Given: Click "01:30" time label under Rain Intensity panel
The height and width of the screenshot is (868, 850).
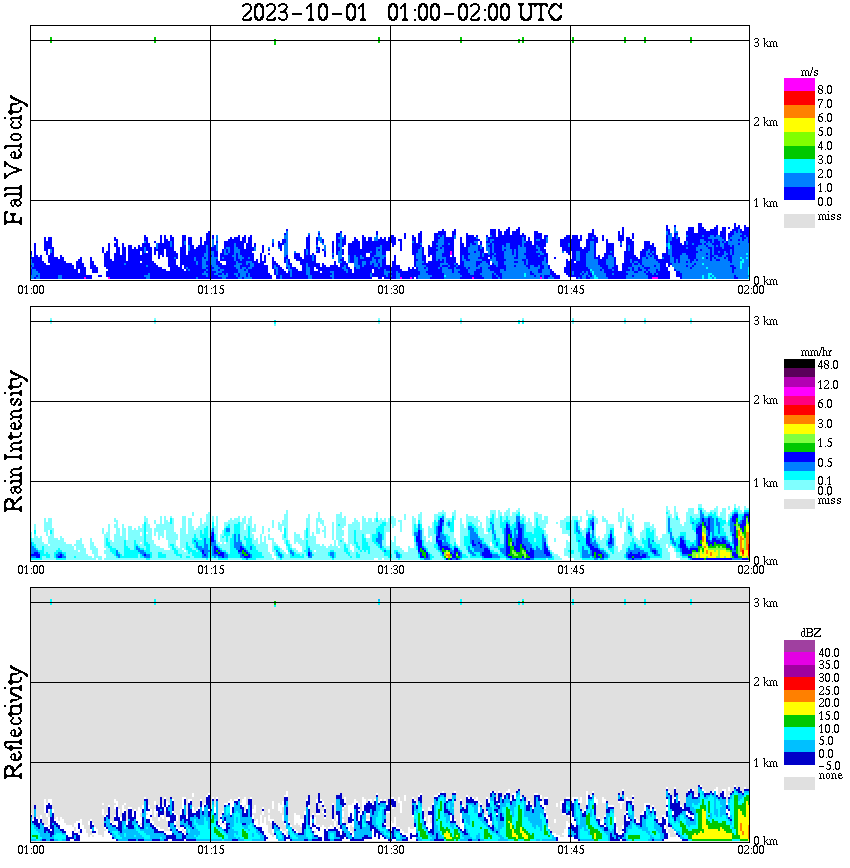Looking at the screenshot, I should pyautogui.click(x=391, y=570).
